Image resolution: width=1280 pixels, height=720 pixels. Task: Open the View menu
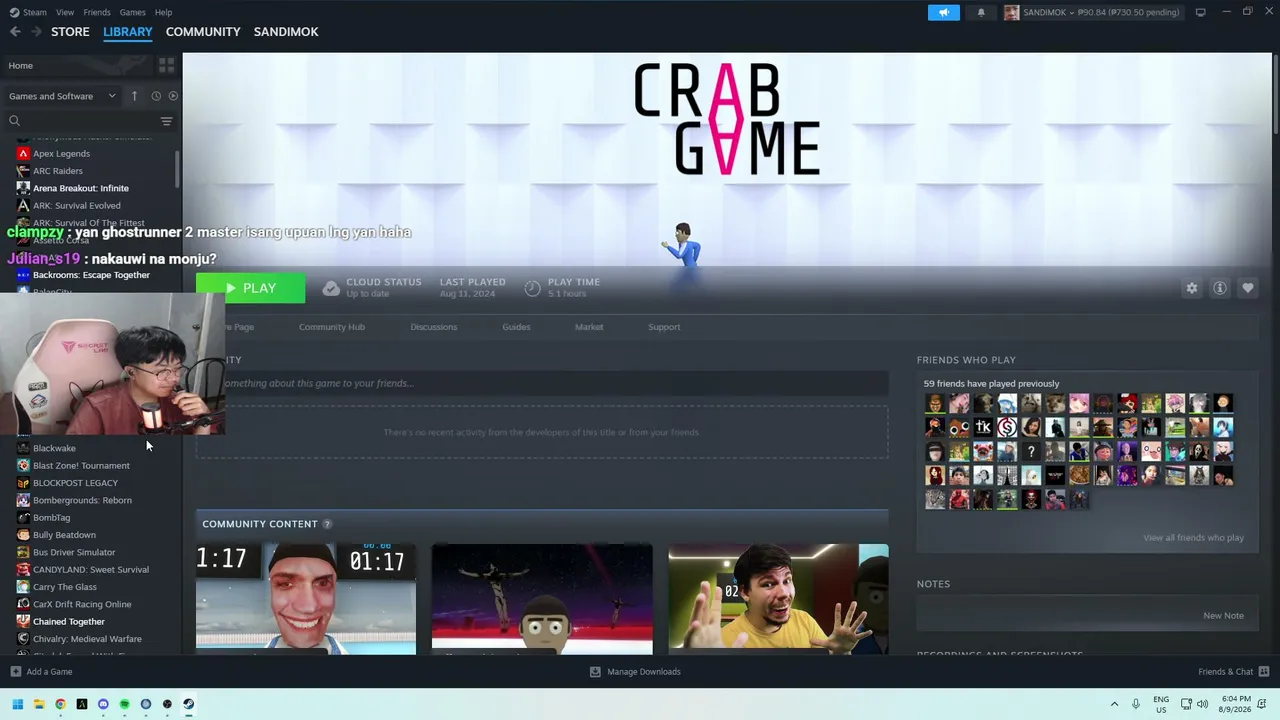click(65, 12)
